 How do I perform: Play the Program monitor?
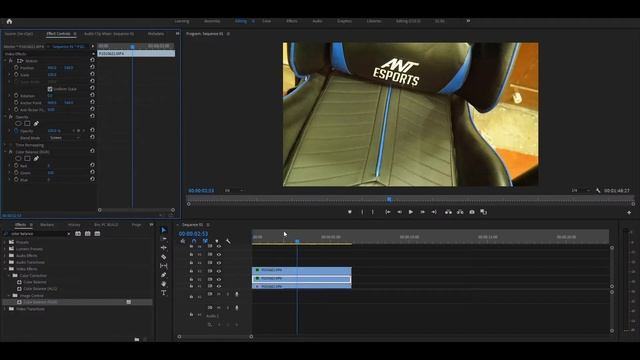tap(411, 212)
